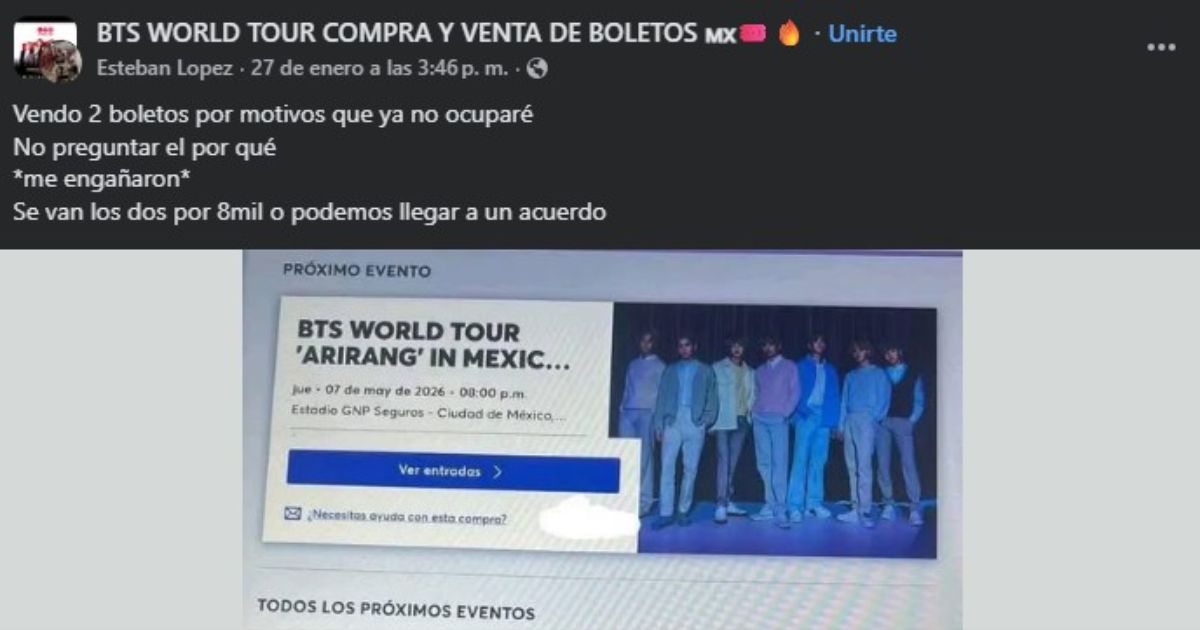Image resolution: width=1200 pixels, height=630 pixels.
Task: Open the BTS WORLD TOUR group name
Action: click(396, 33)
